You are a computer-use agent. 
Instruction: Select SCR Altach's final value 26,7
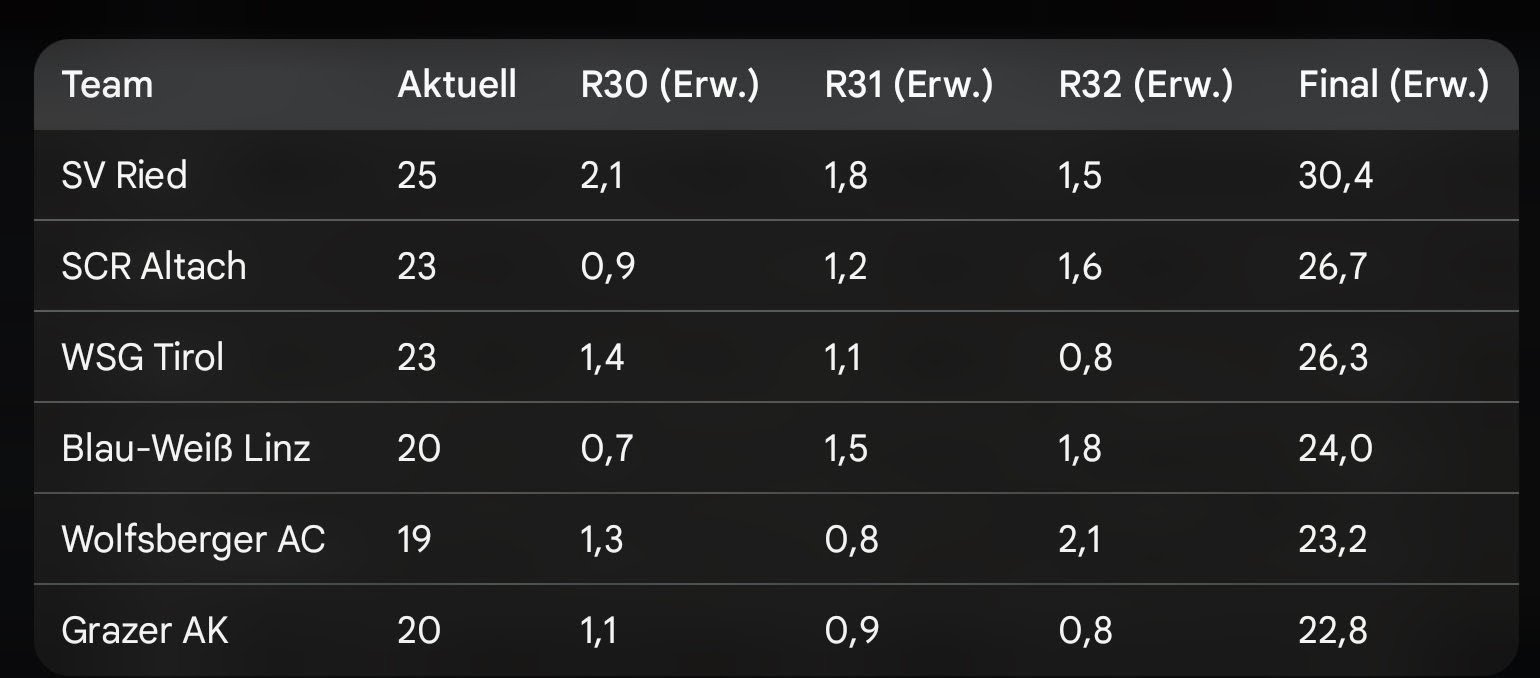pyautogui.click(x=1332, y=267)
